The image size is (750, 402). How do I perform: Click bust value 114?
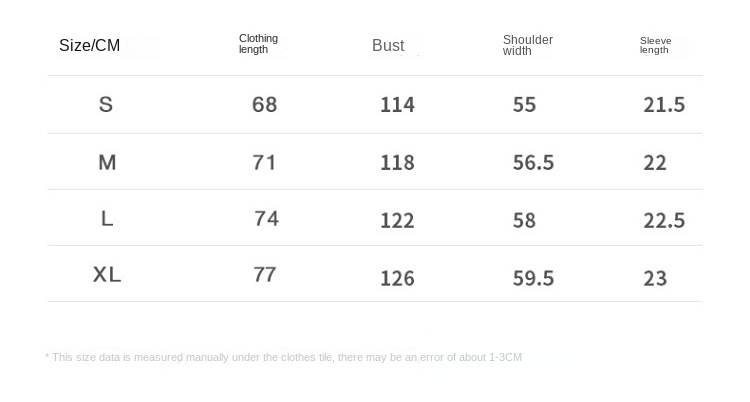coord(397,104)
